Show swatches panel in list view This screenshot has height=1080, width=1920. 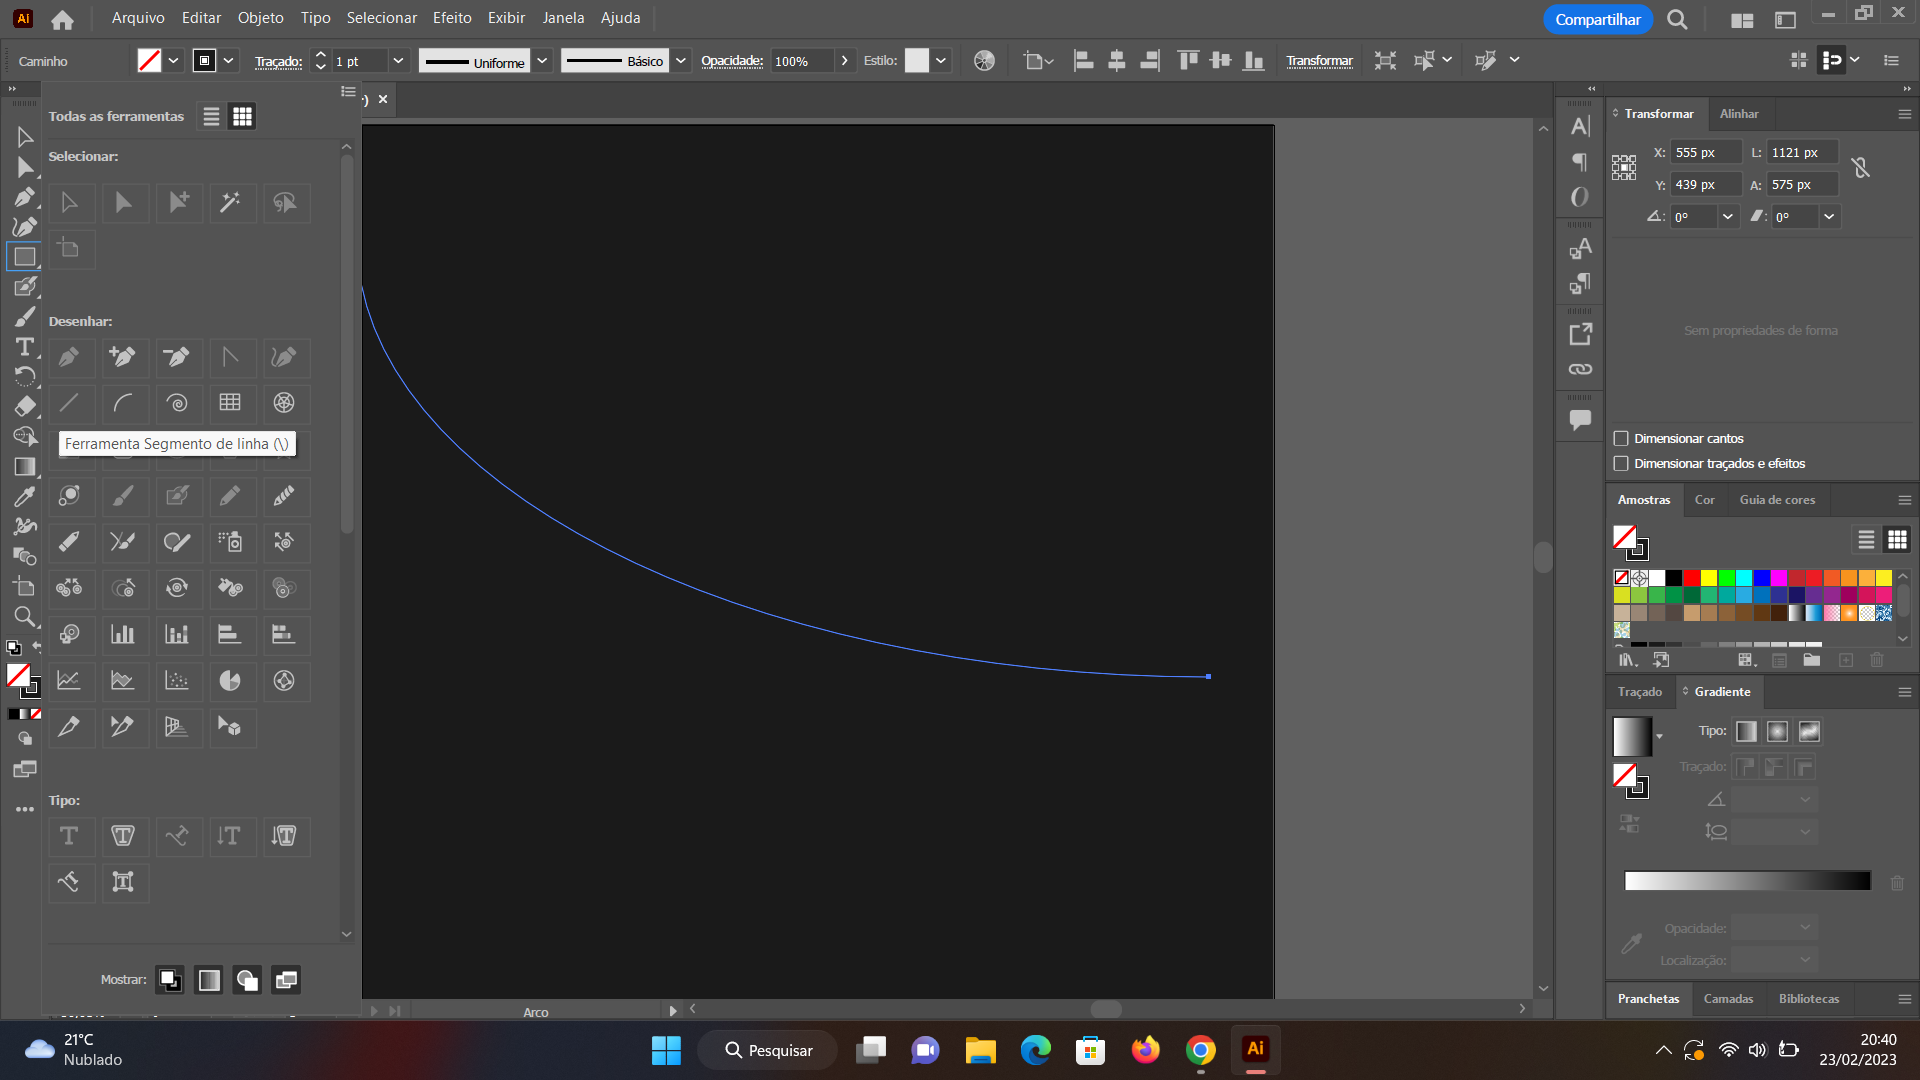(1866, 540)
